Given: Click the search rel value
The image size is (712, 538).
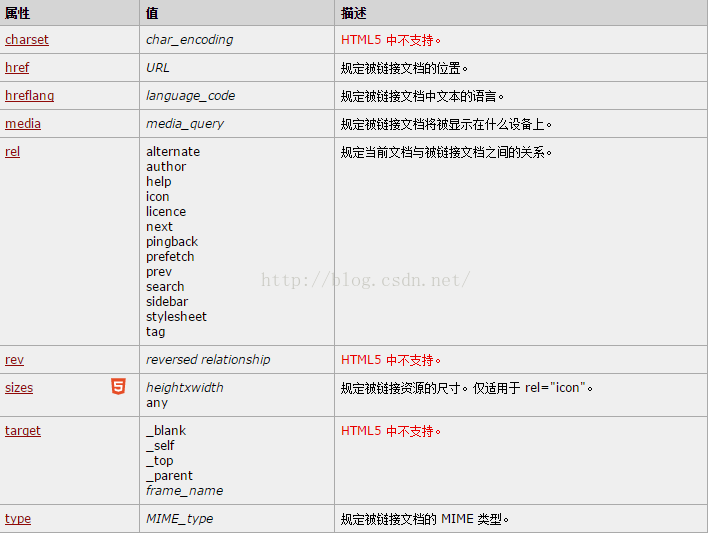Looking at the screenshot, I should [x=165, y=286].
